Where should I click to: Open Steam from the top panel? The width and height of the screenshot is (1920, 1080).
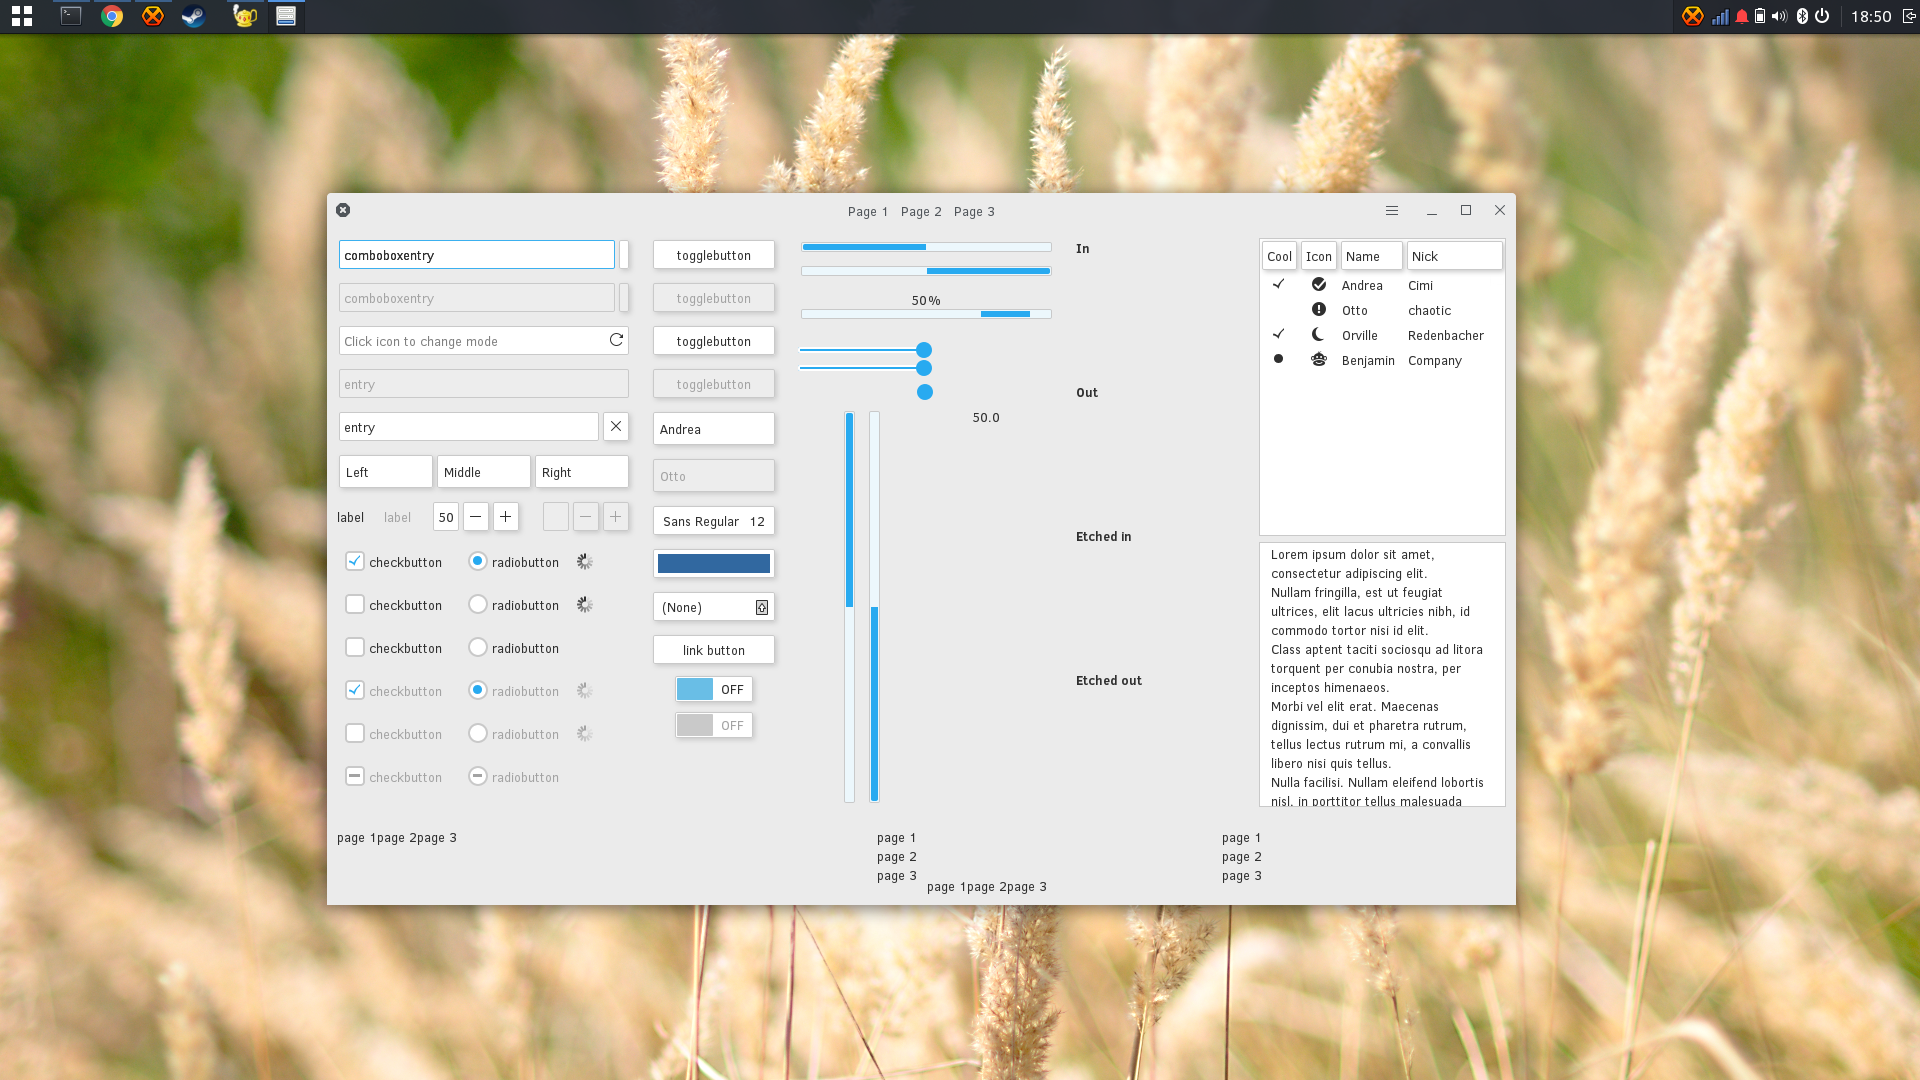(x=193, y=16)
